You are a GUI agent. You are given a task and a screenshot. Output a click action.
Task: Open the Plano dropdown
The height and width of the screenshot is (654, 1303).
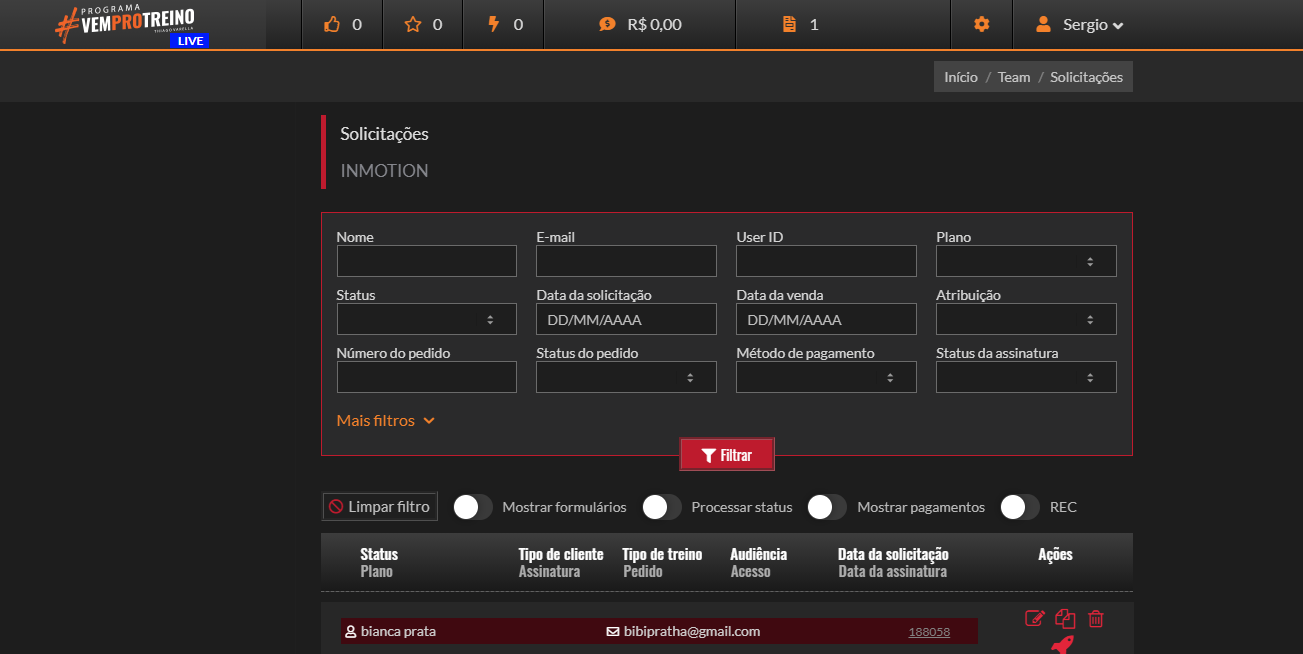point(1026,261)
